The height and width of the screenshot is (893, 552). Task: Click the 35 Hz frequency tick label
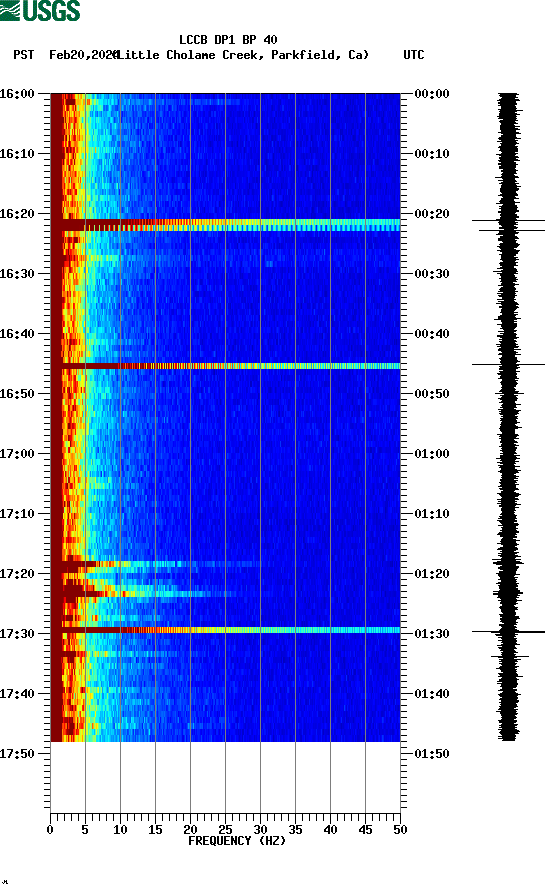pos(295,830)
